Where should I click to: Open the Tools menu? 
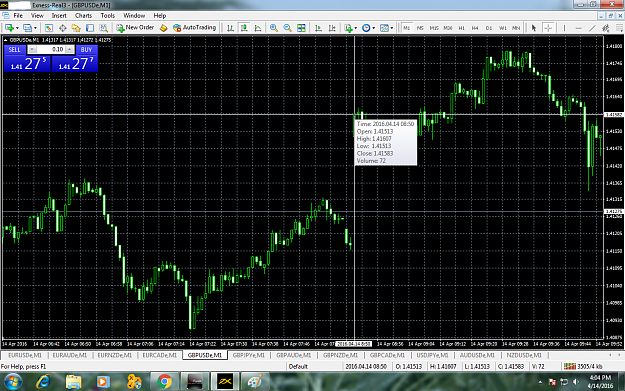108,16
